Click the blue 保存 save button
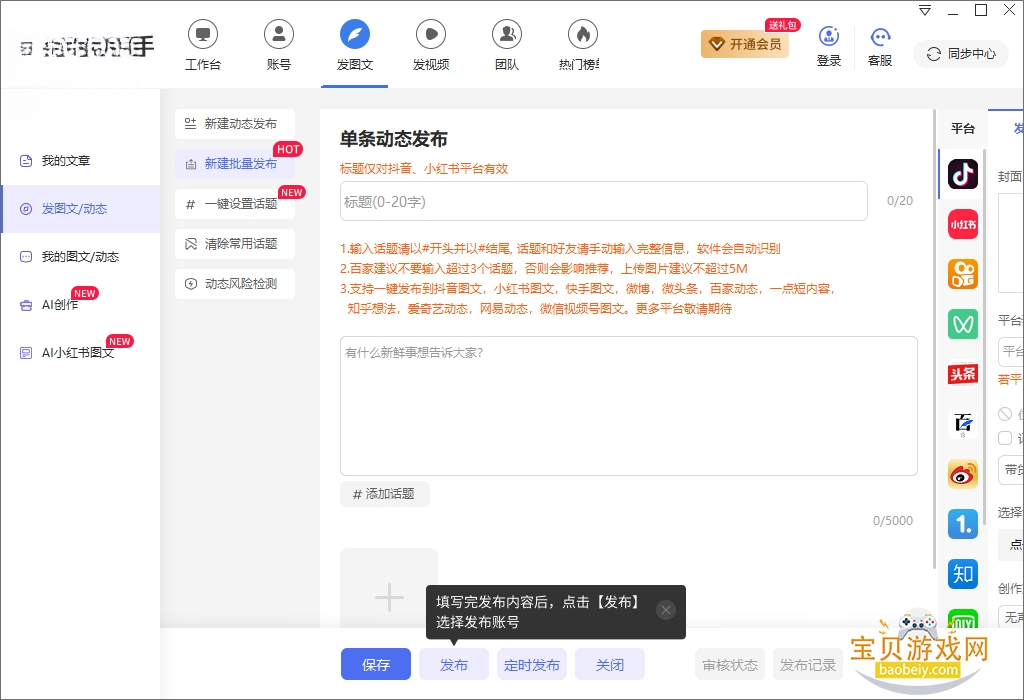The image size is (1024, 700). tap(376, 664)
